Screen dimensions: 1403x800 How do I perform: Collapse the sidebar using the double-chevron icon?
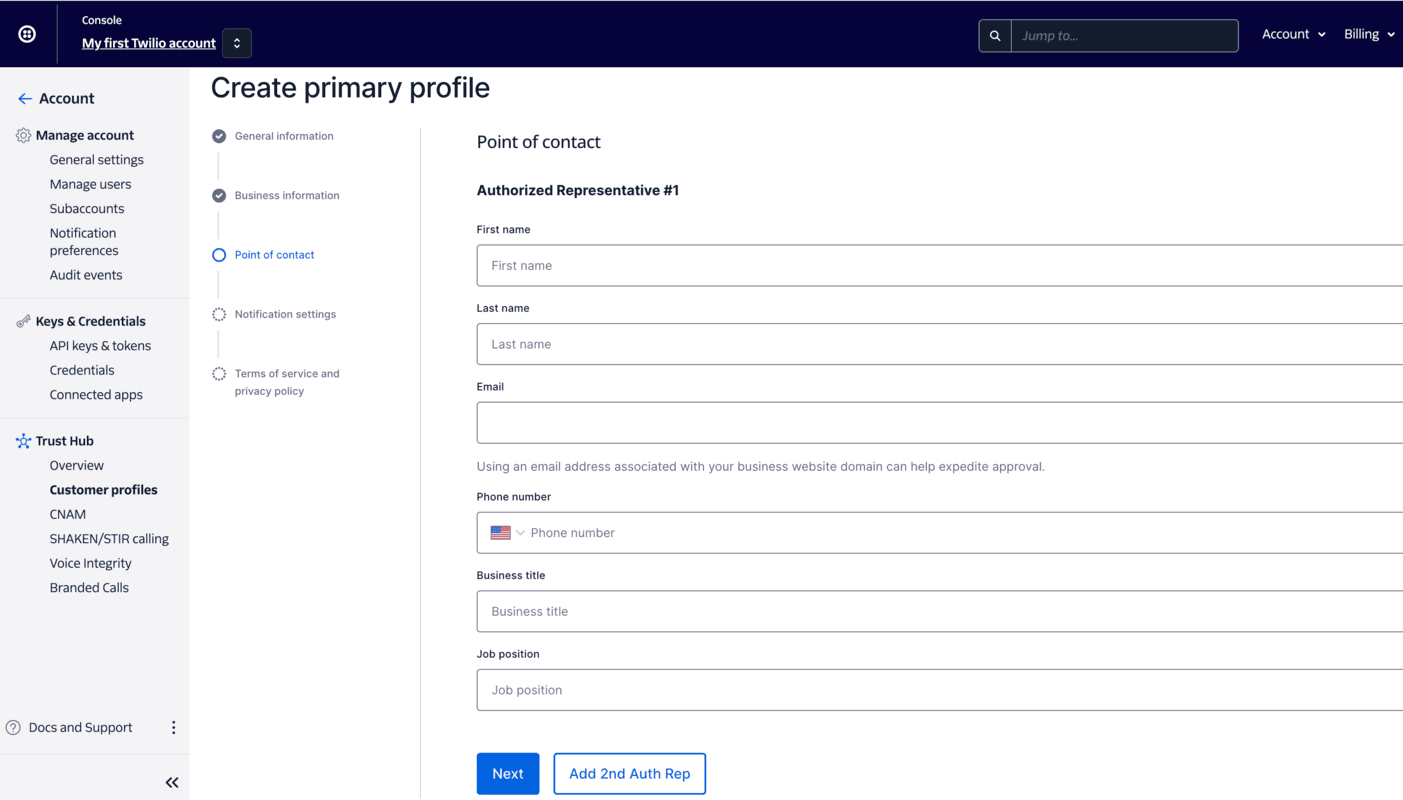point(171,782)
